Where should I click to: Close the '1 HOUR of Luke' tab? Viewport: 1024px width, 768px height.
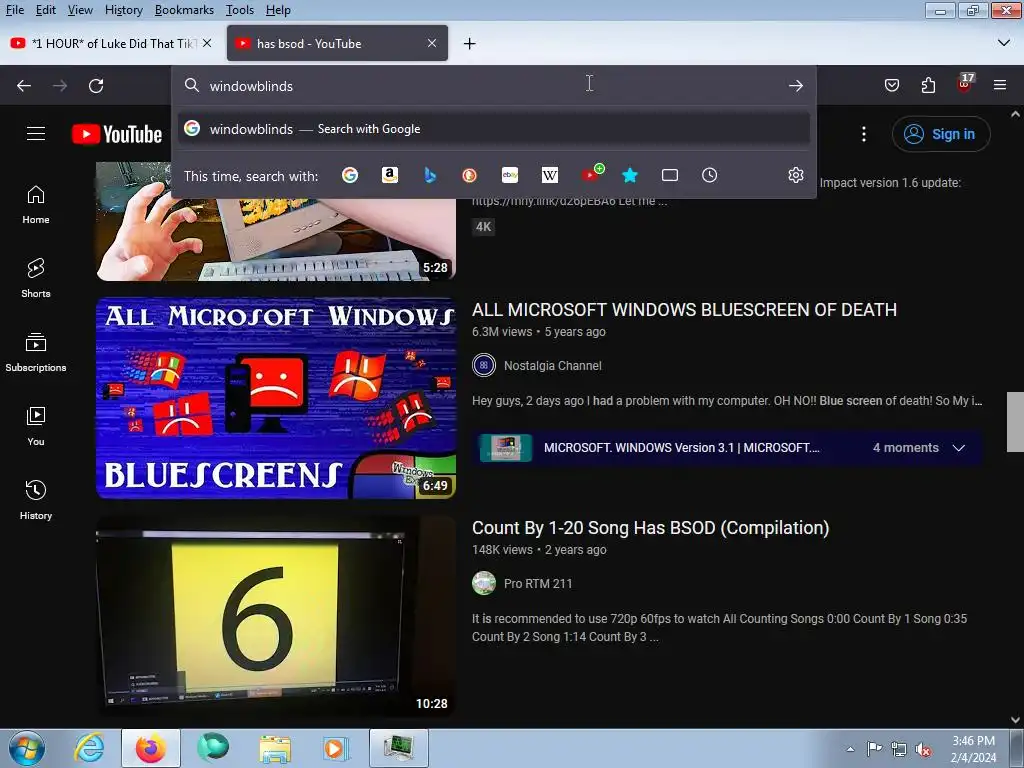pyautogui.click(x=207, y=43)
